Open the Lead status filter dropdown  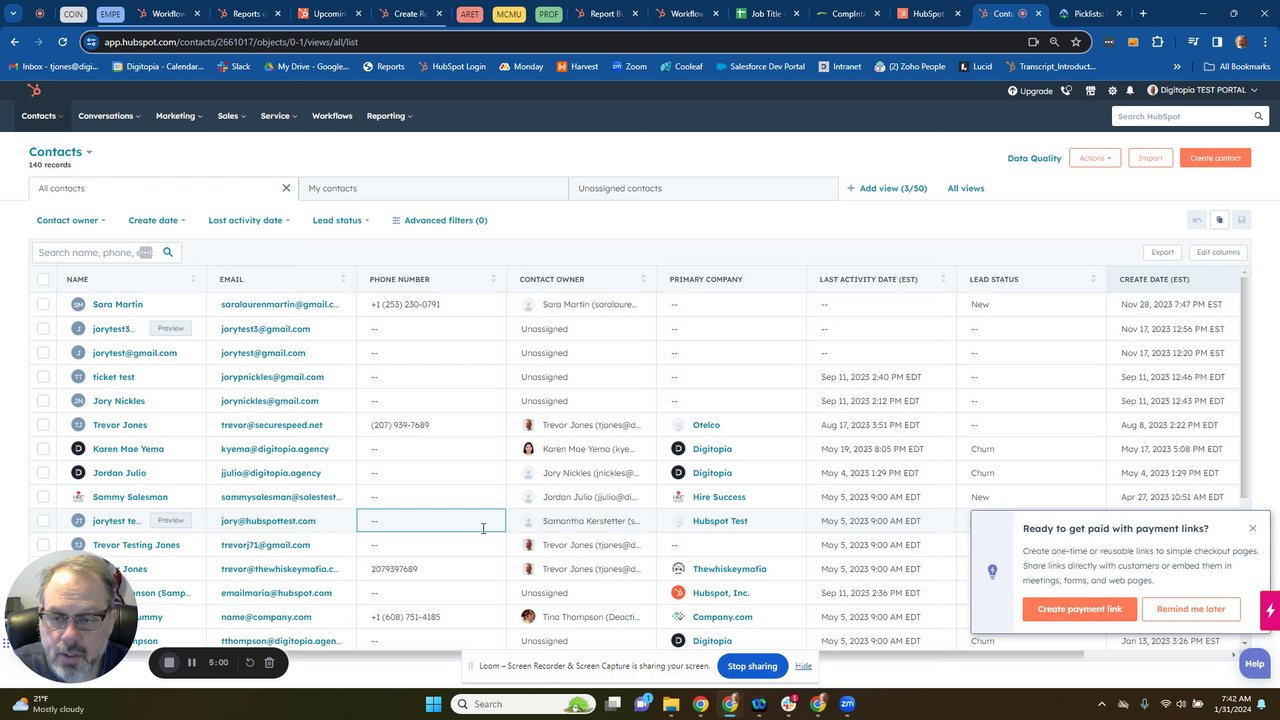[341, 220]
